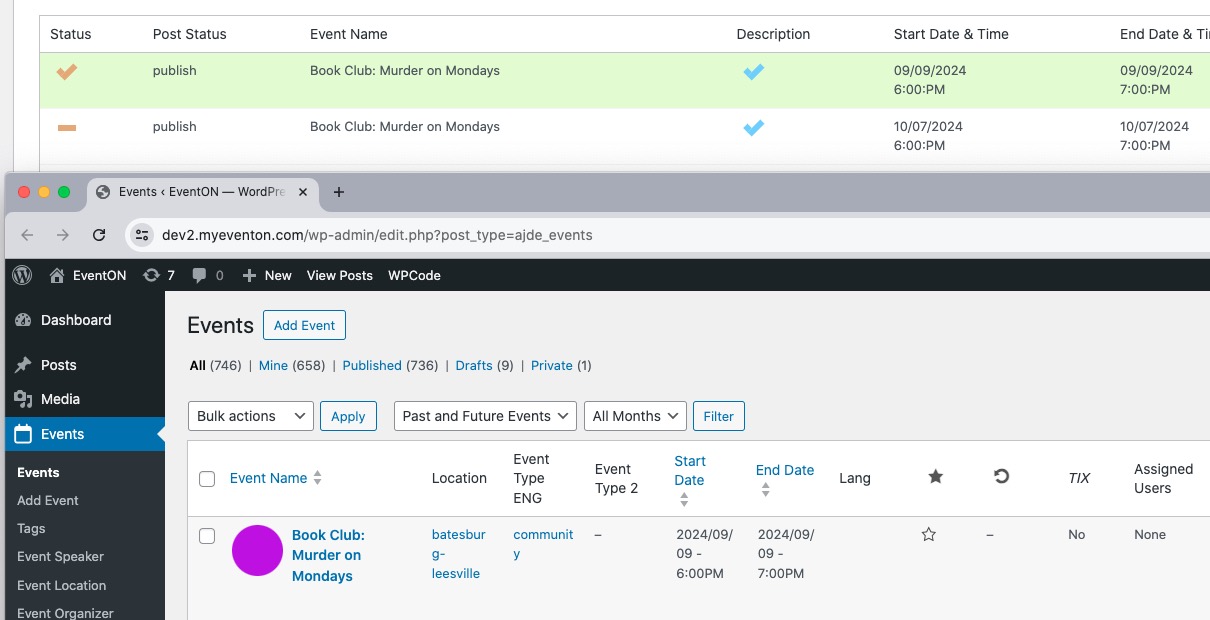The image size is (1210, 620).
Task: Click Apply for bulk actions
Action: (x=348, y=416)
